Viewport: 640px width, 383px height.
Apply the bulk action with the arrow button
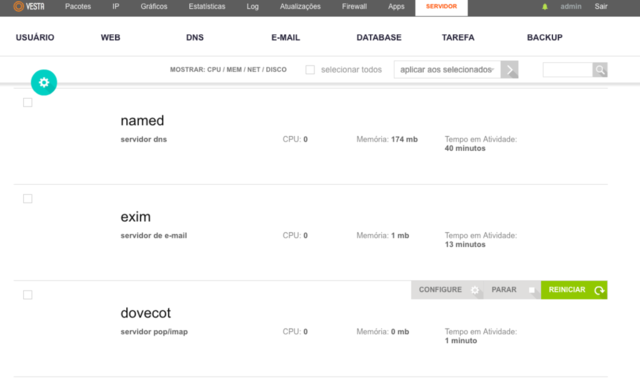509,69
